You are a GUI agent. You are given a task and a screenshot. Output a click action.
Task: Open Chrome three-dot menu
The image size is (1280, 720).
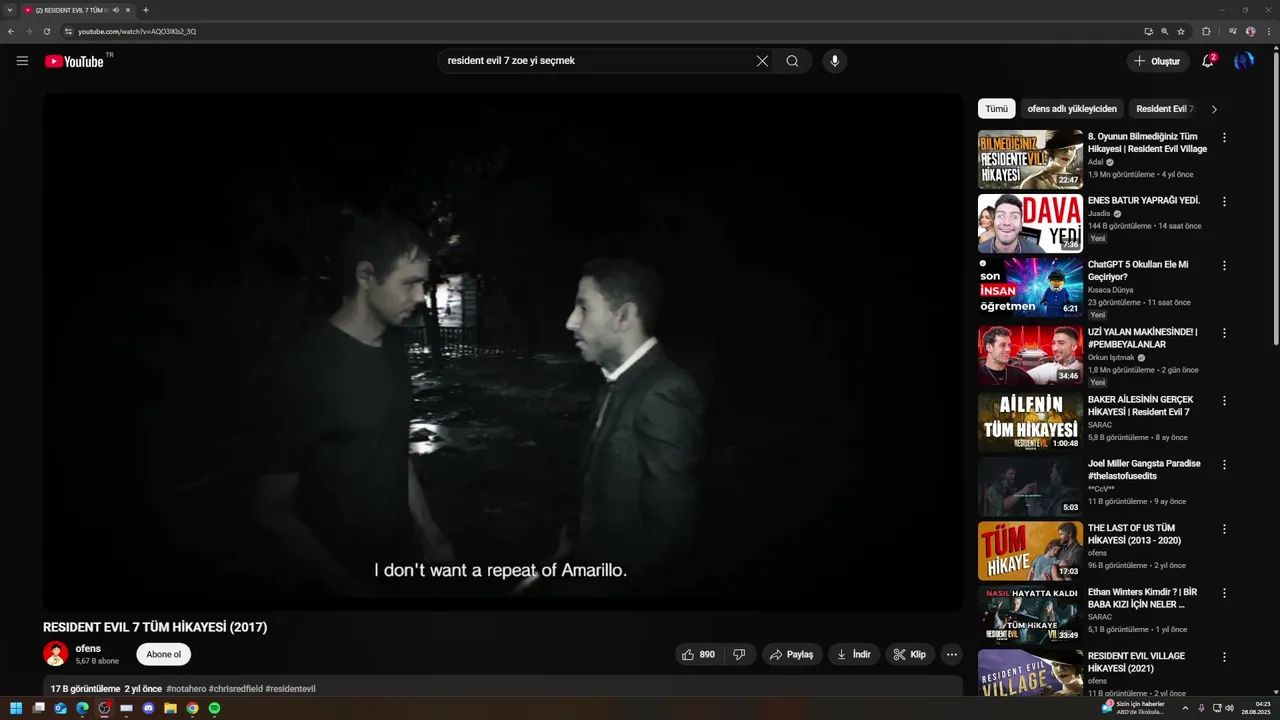1269,31
